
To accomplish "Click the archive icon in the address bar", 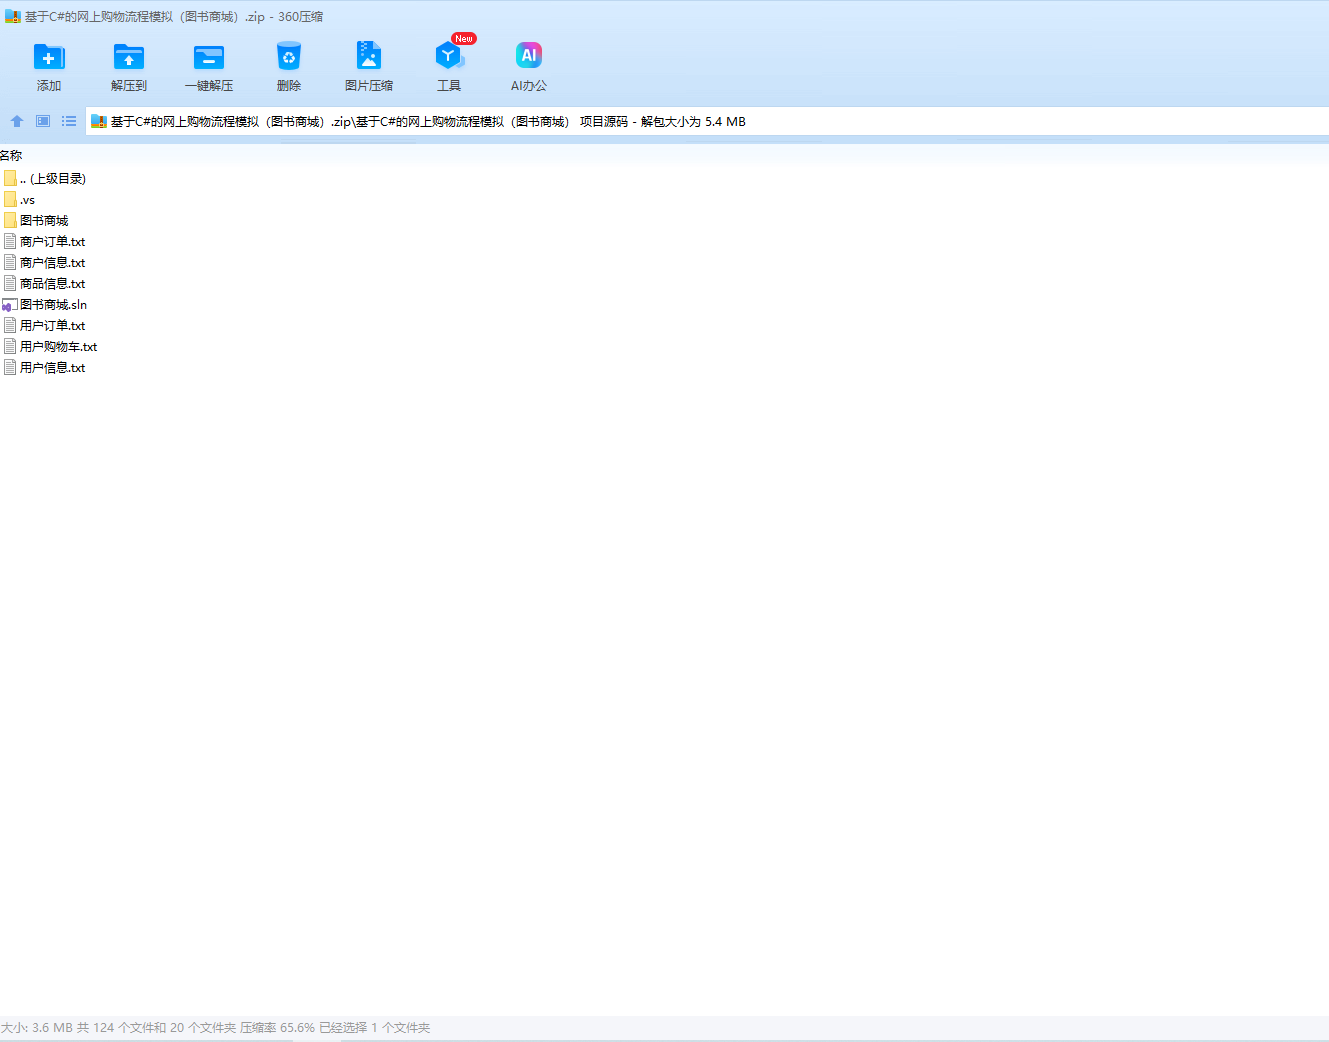I will 99,121.
